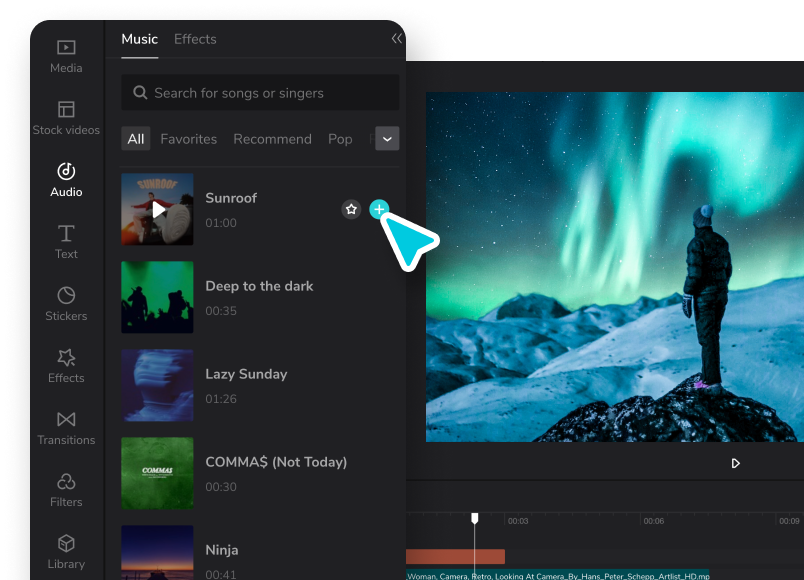Image resolution: width=804 pixels, height=580 pixels.
Task: Click the search songs or singers field
Action: pos(260,93)
